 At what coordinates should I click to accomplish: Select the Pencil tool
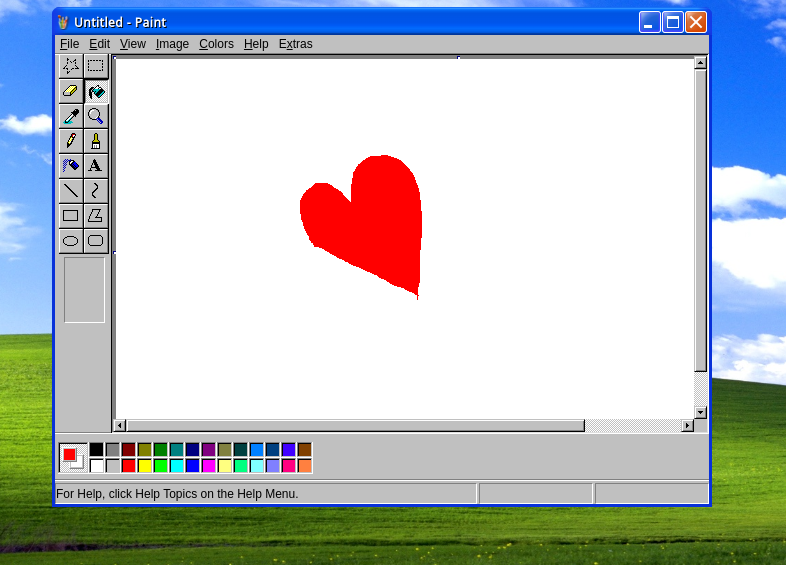pyautogui.click(x=71, y=141)
